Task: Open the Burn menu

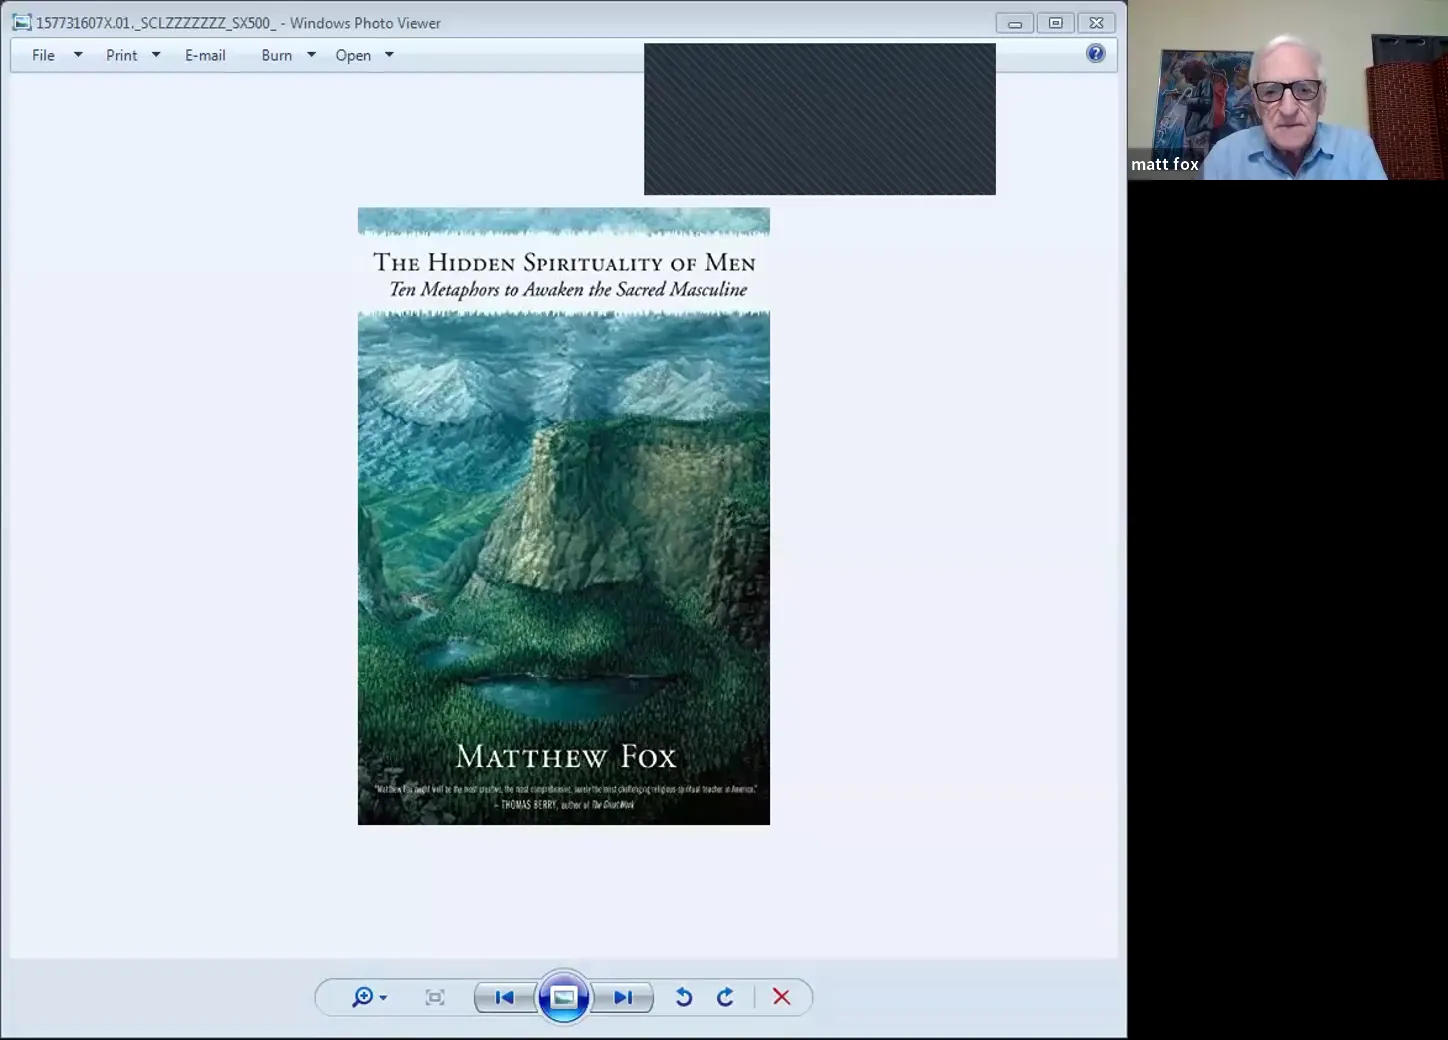Action: click(277, 55)
